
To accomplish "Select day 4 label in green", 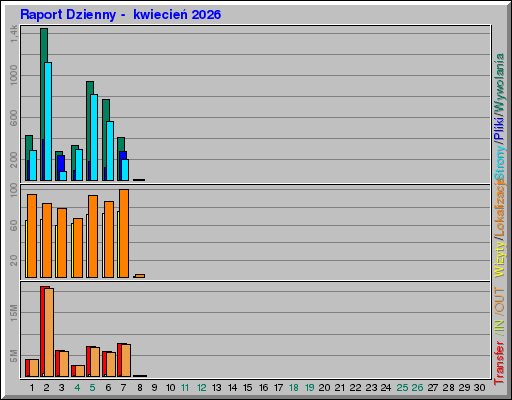I will click(x=77, y=388).
